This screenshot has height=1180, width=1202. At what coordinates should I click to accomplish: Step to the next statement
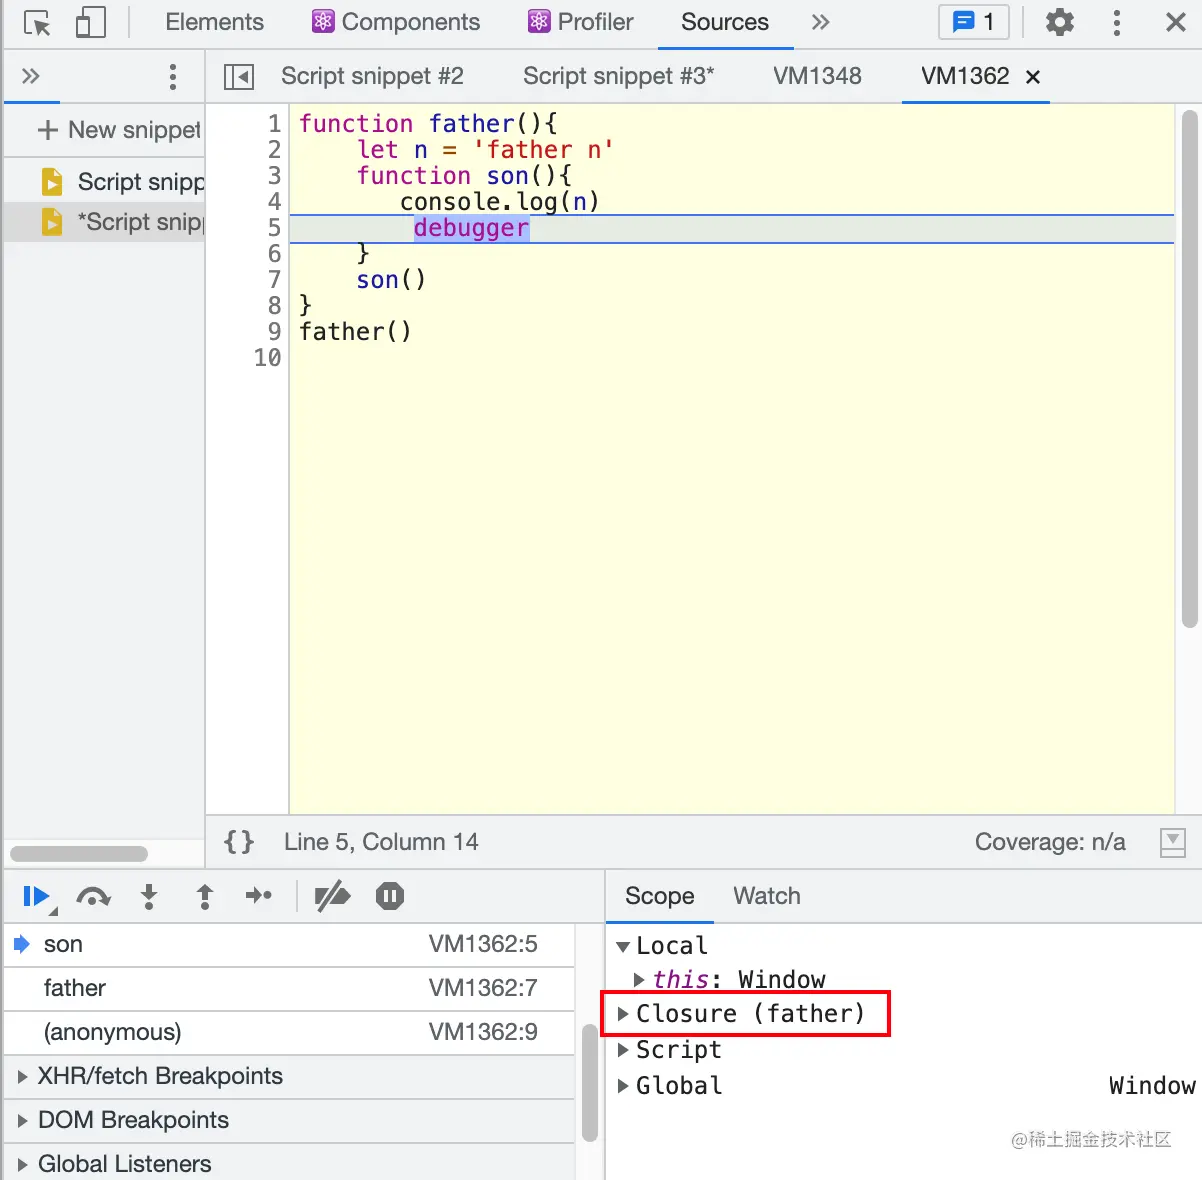pos(259,896)
